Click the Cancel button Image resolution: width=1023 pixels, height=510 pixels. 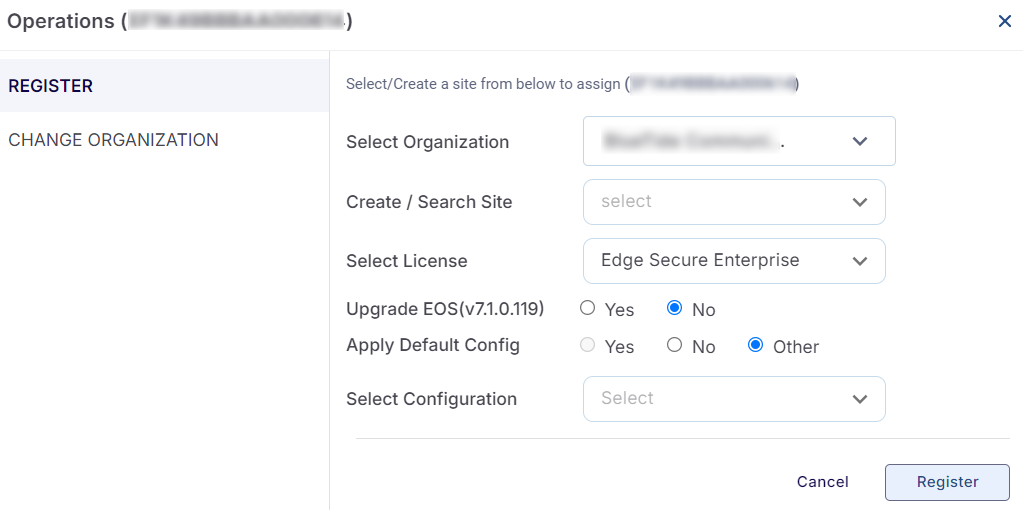[x=822, y=482]
